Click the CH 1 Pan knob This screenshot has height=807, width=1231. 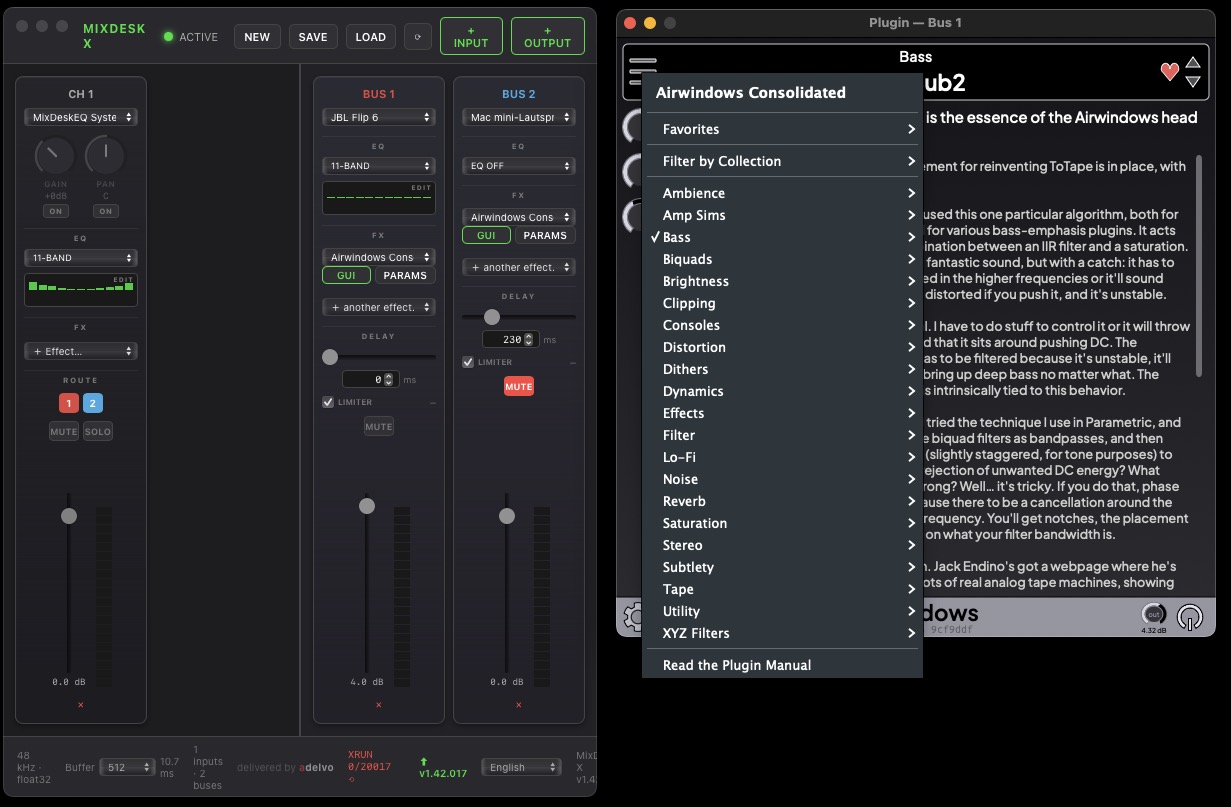[105, 156]
